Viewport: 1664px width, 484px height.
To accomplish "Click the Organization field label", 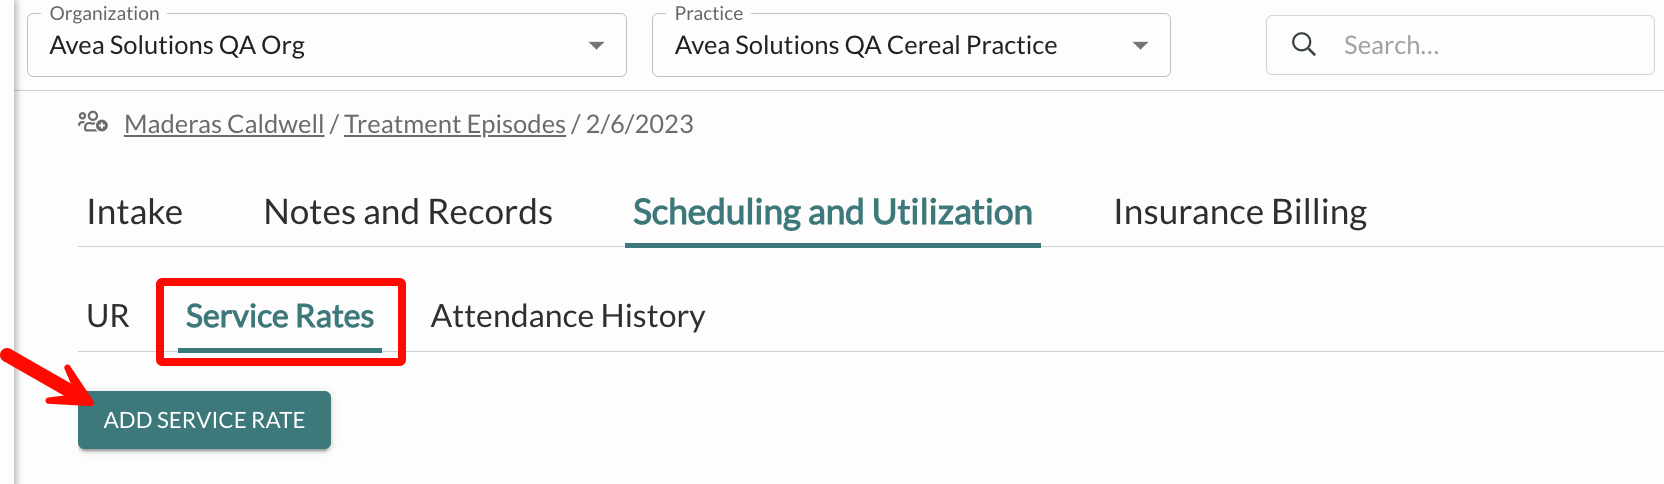I will [104, 13].
